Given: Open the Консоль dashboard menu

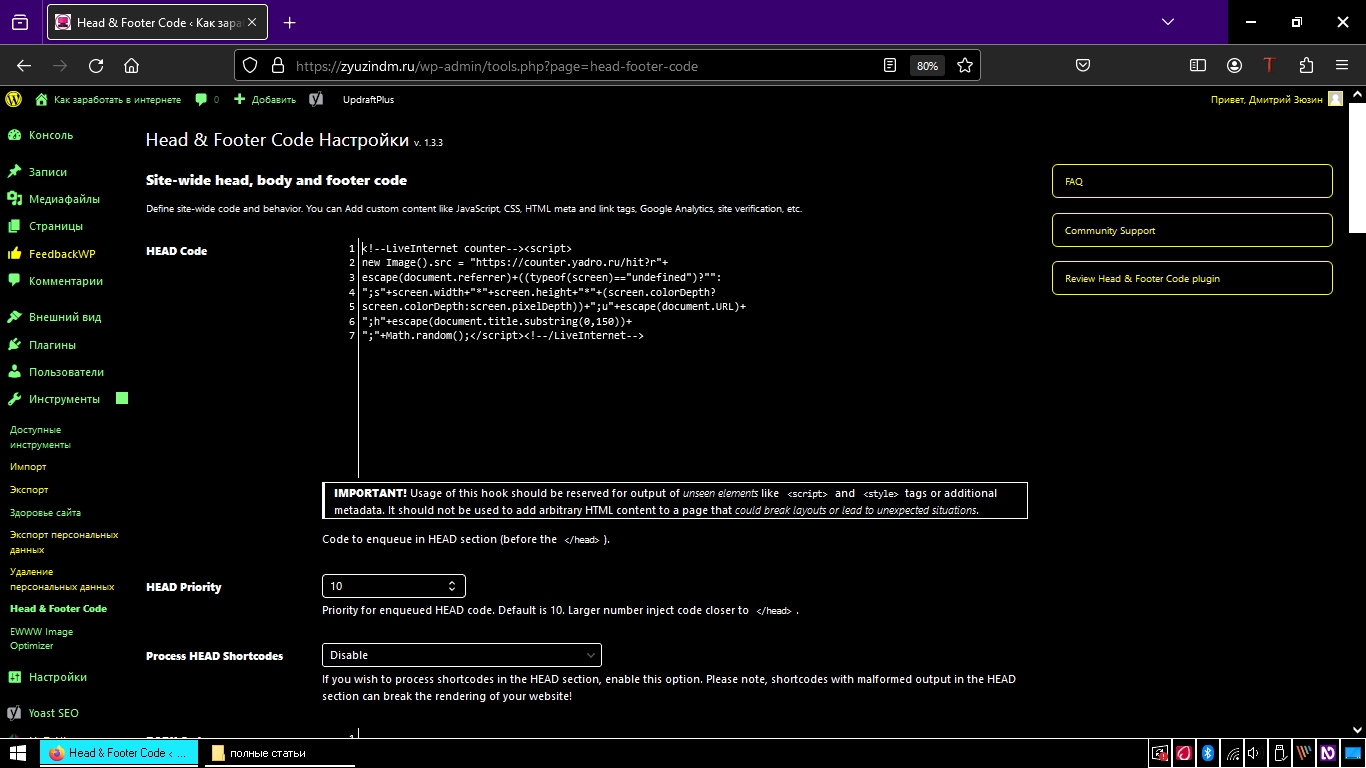Looking at the screenshot, I should click(x=51, y=135).
